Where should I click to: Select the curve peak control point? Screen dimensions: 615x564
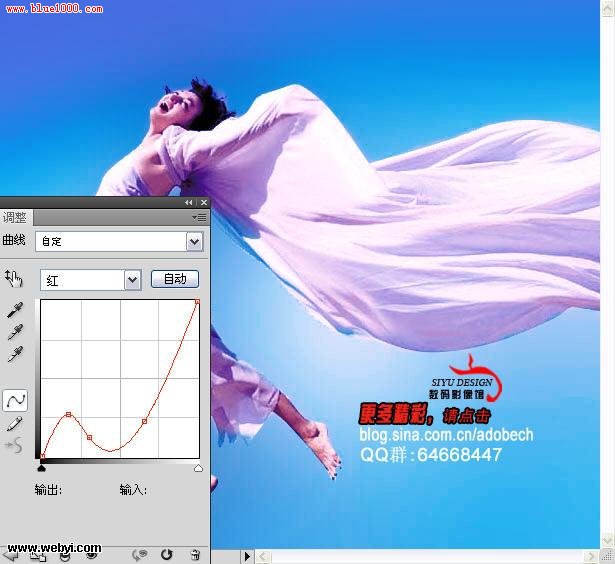point(69,414)
